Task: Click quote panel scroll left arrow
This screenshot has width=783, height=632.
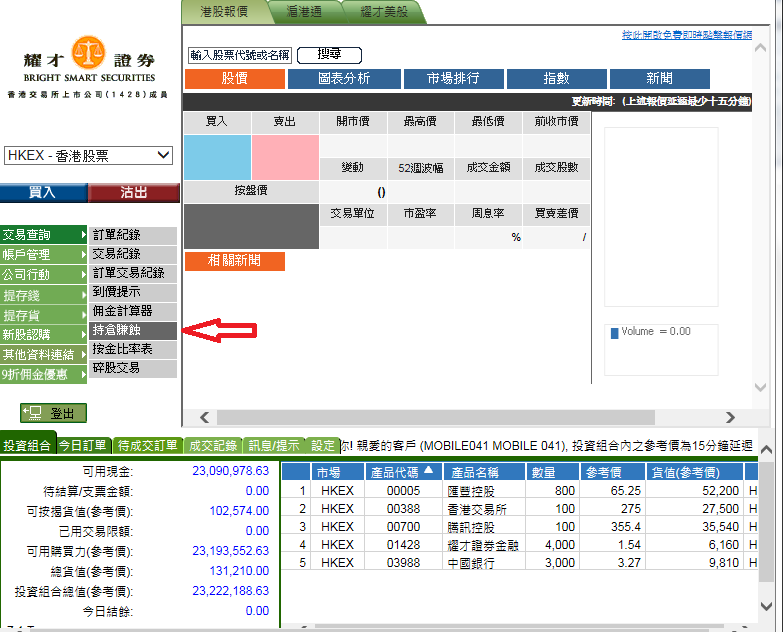Action: 204,417
